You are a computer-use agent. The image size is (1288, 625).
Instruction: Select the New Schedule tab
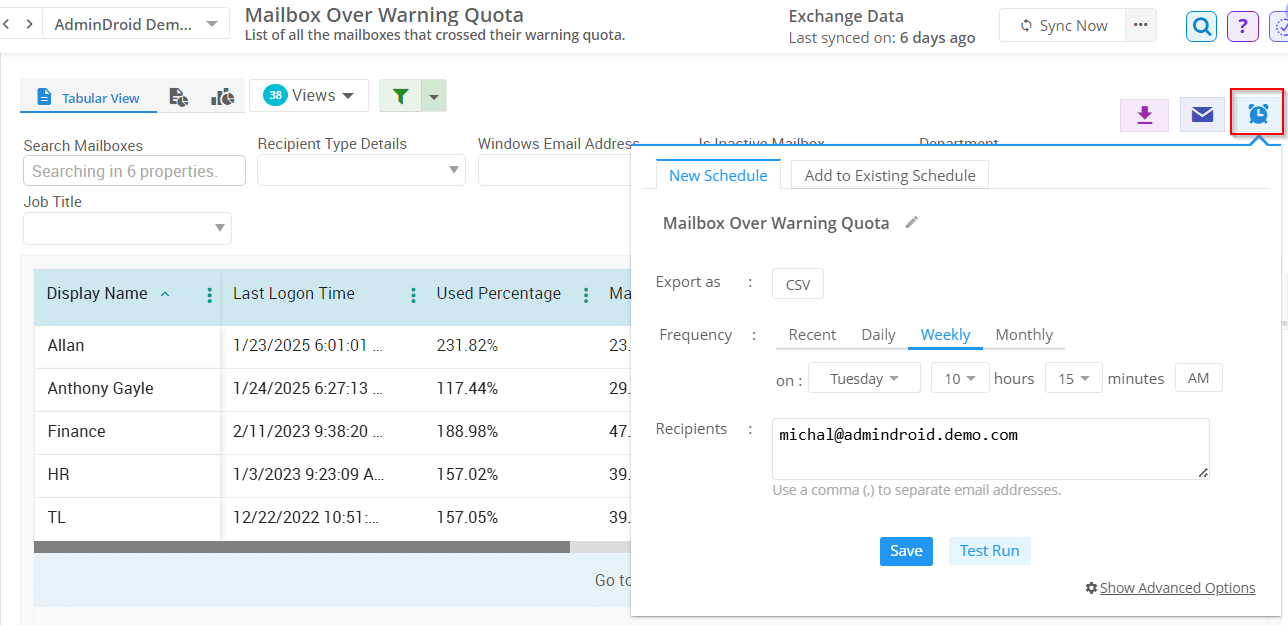(718, 174)
